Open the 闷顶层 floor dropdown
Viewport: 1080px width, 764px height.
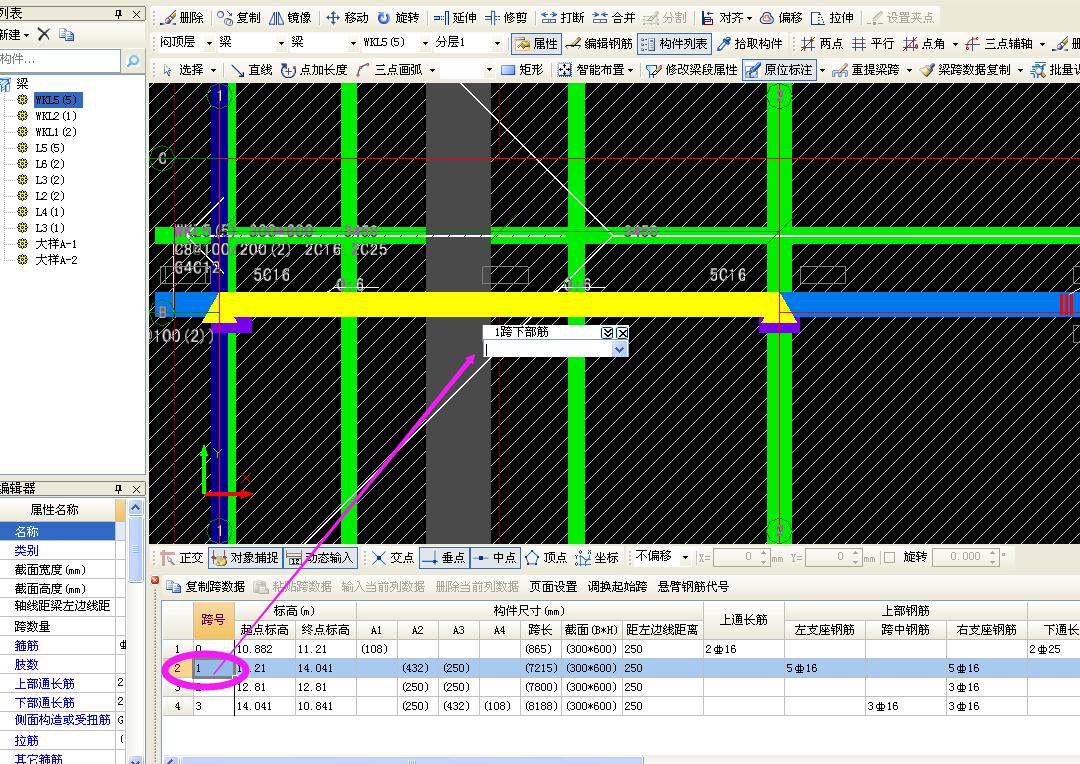coord(209,43)
